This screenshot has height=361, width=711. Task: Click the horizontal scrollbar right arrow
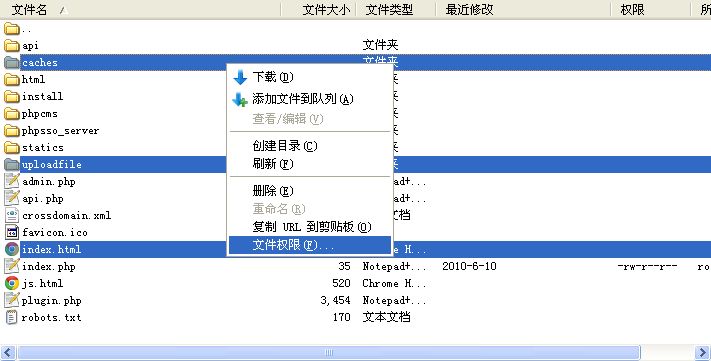pyautogui.click(x=702, y=352)
